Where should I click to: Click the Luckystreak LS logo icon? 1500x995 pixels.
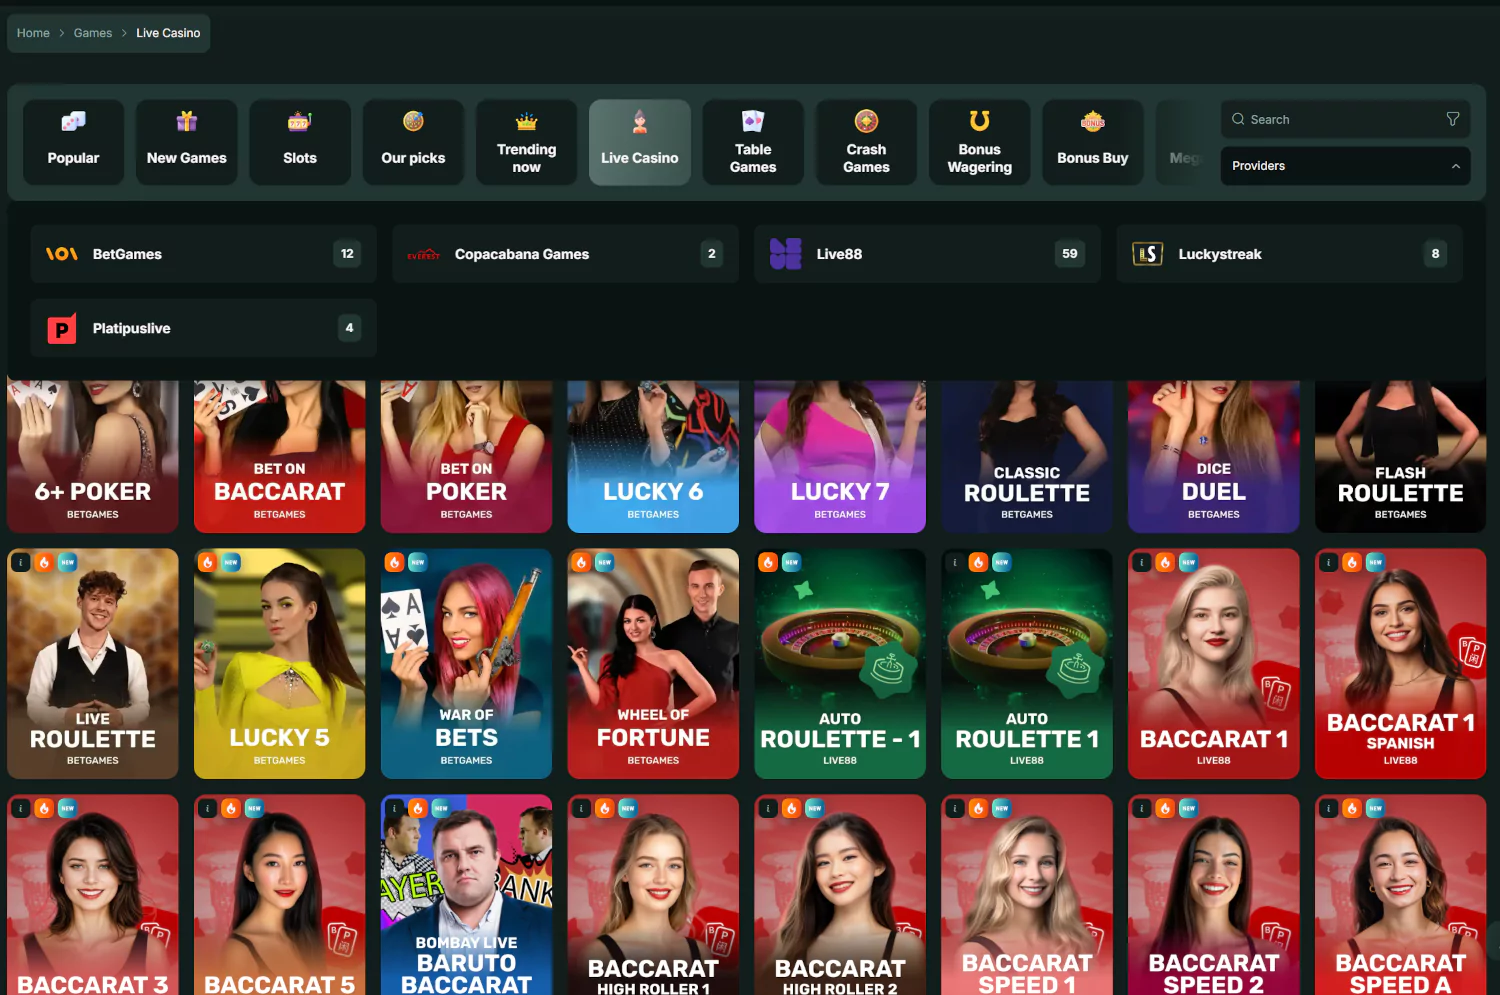pyautogui.click(x=1147, y=254)
